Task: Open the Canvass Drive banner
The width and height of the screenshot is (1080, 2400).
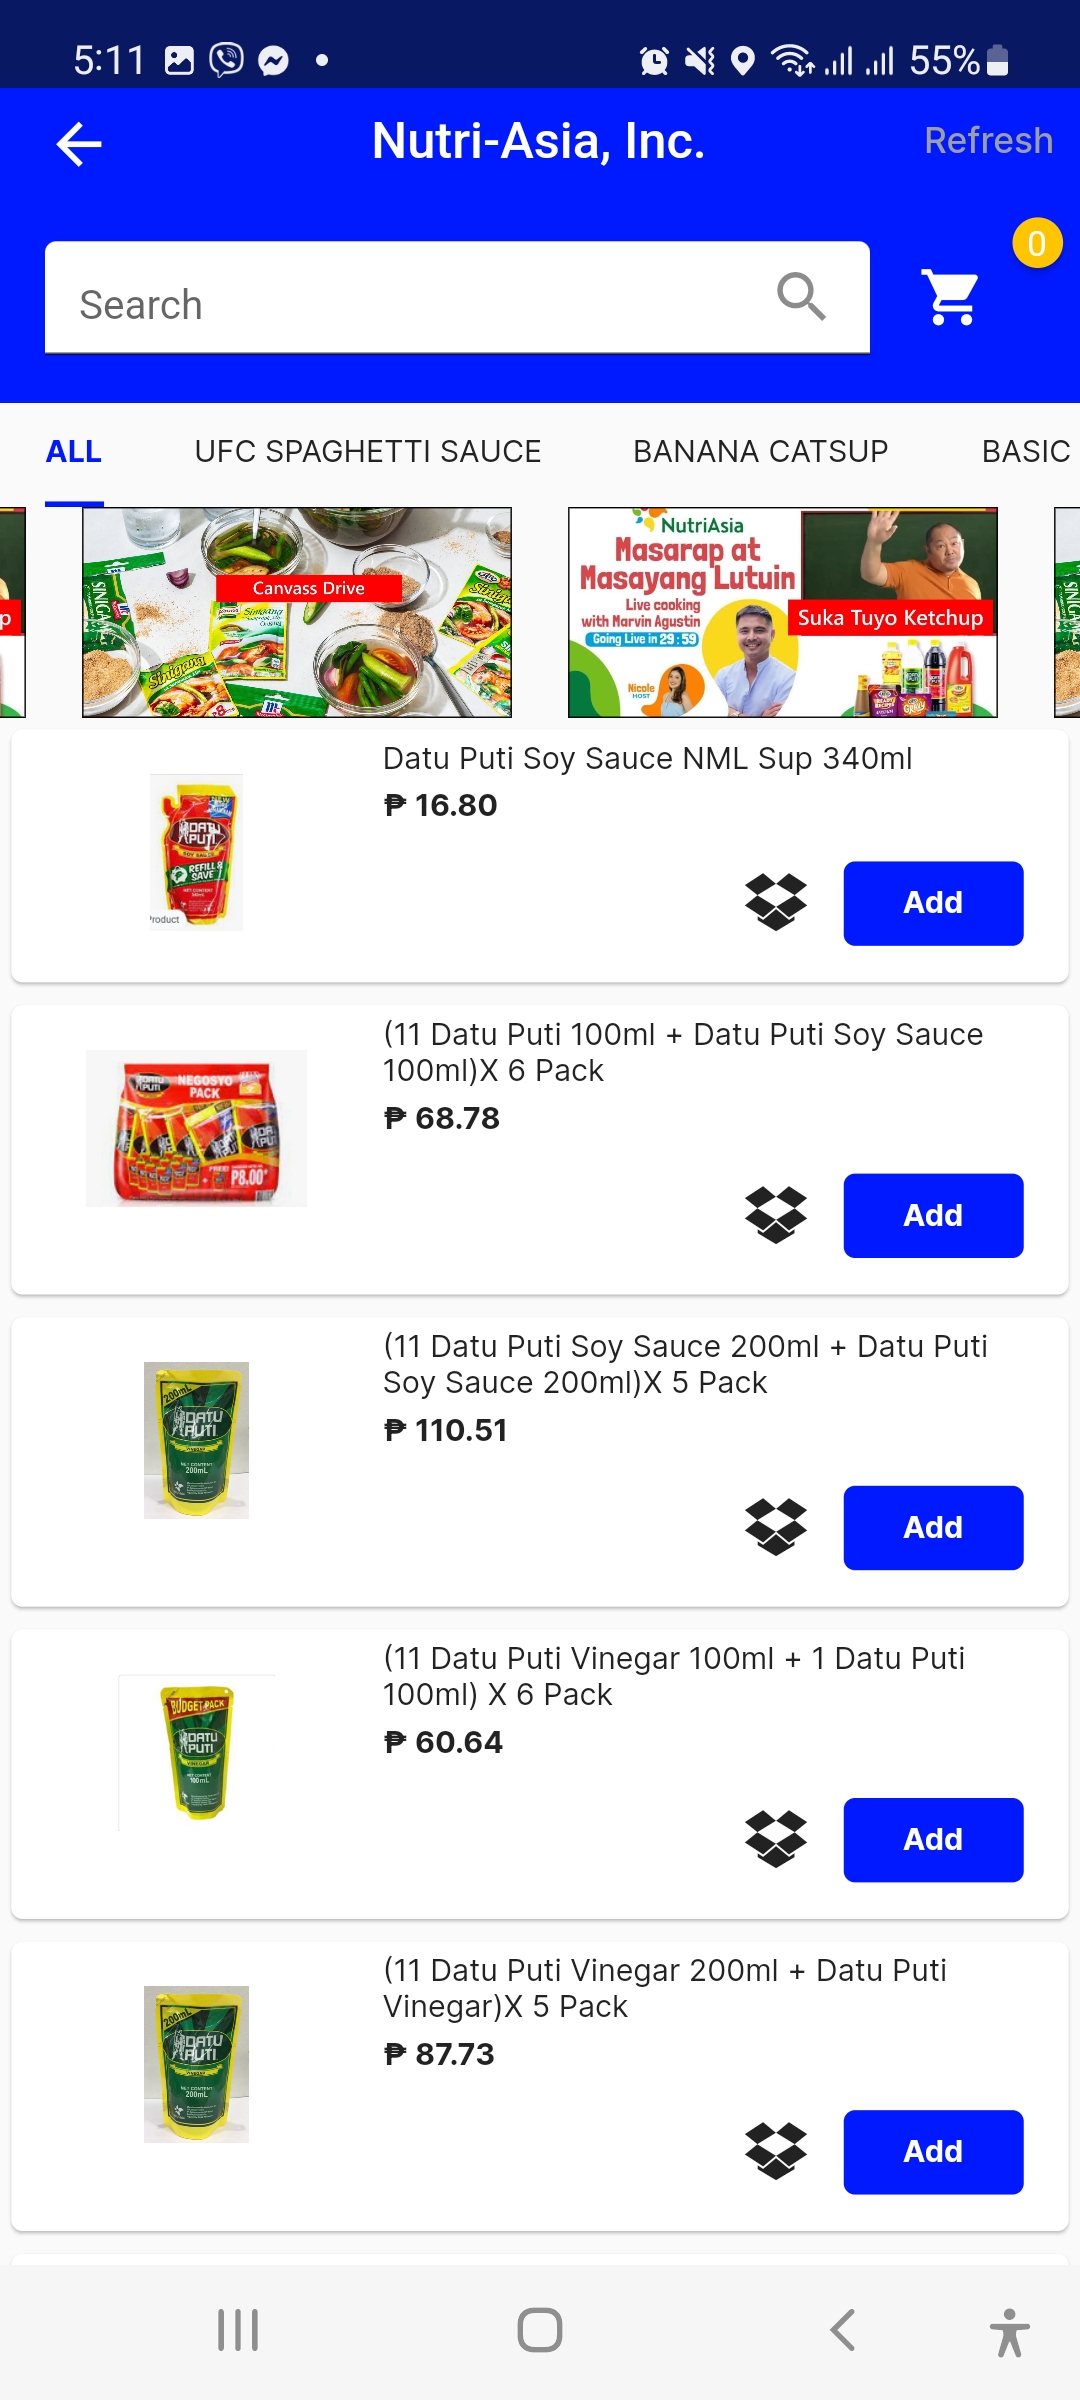Action: [297, 612]
